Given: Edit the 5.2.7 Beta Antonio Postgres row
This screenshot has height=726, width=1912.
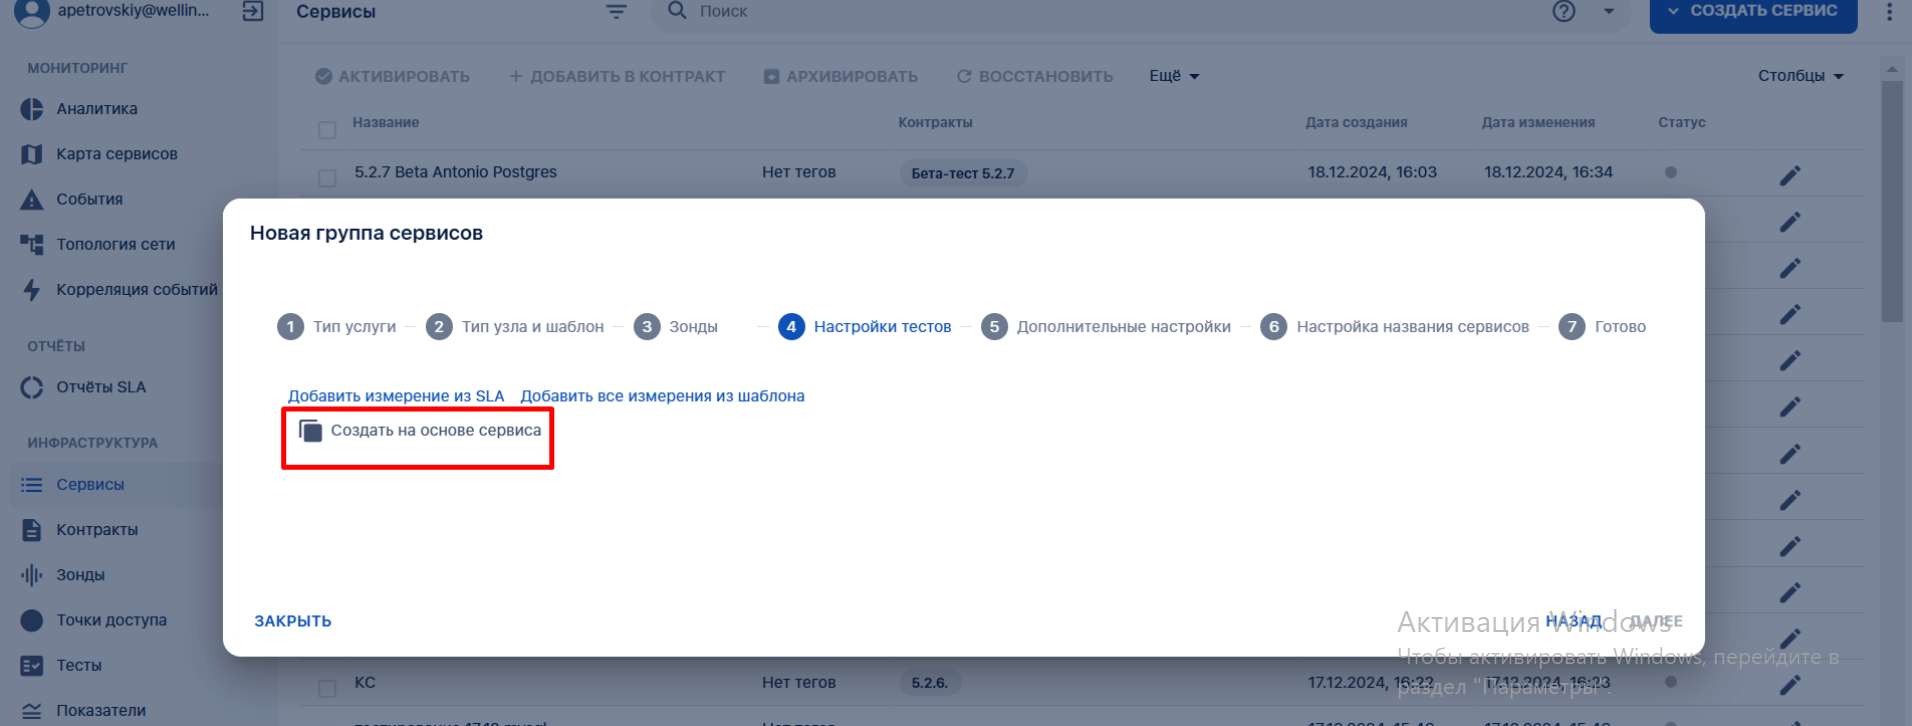Looking at the screenshot, I should 1790,176.
